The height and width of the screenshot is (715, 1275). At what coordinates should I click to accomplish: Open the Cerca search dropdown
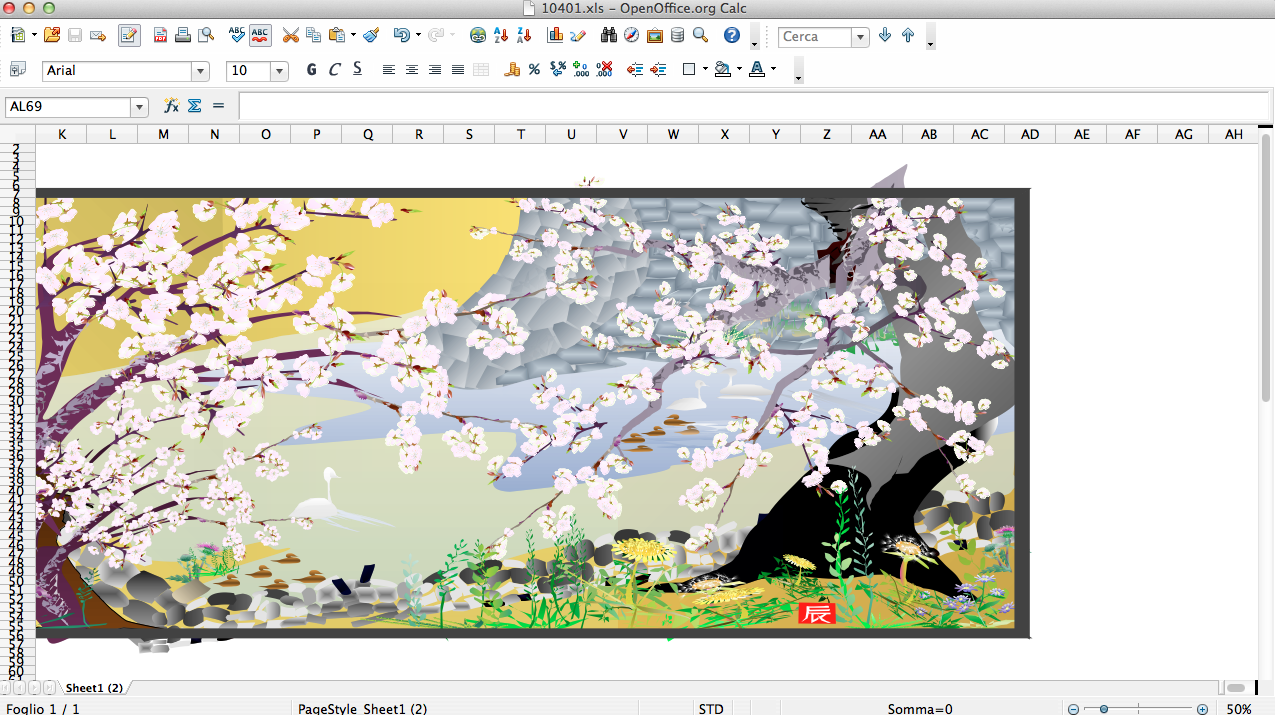[860, 37]
